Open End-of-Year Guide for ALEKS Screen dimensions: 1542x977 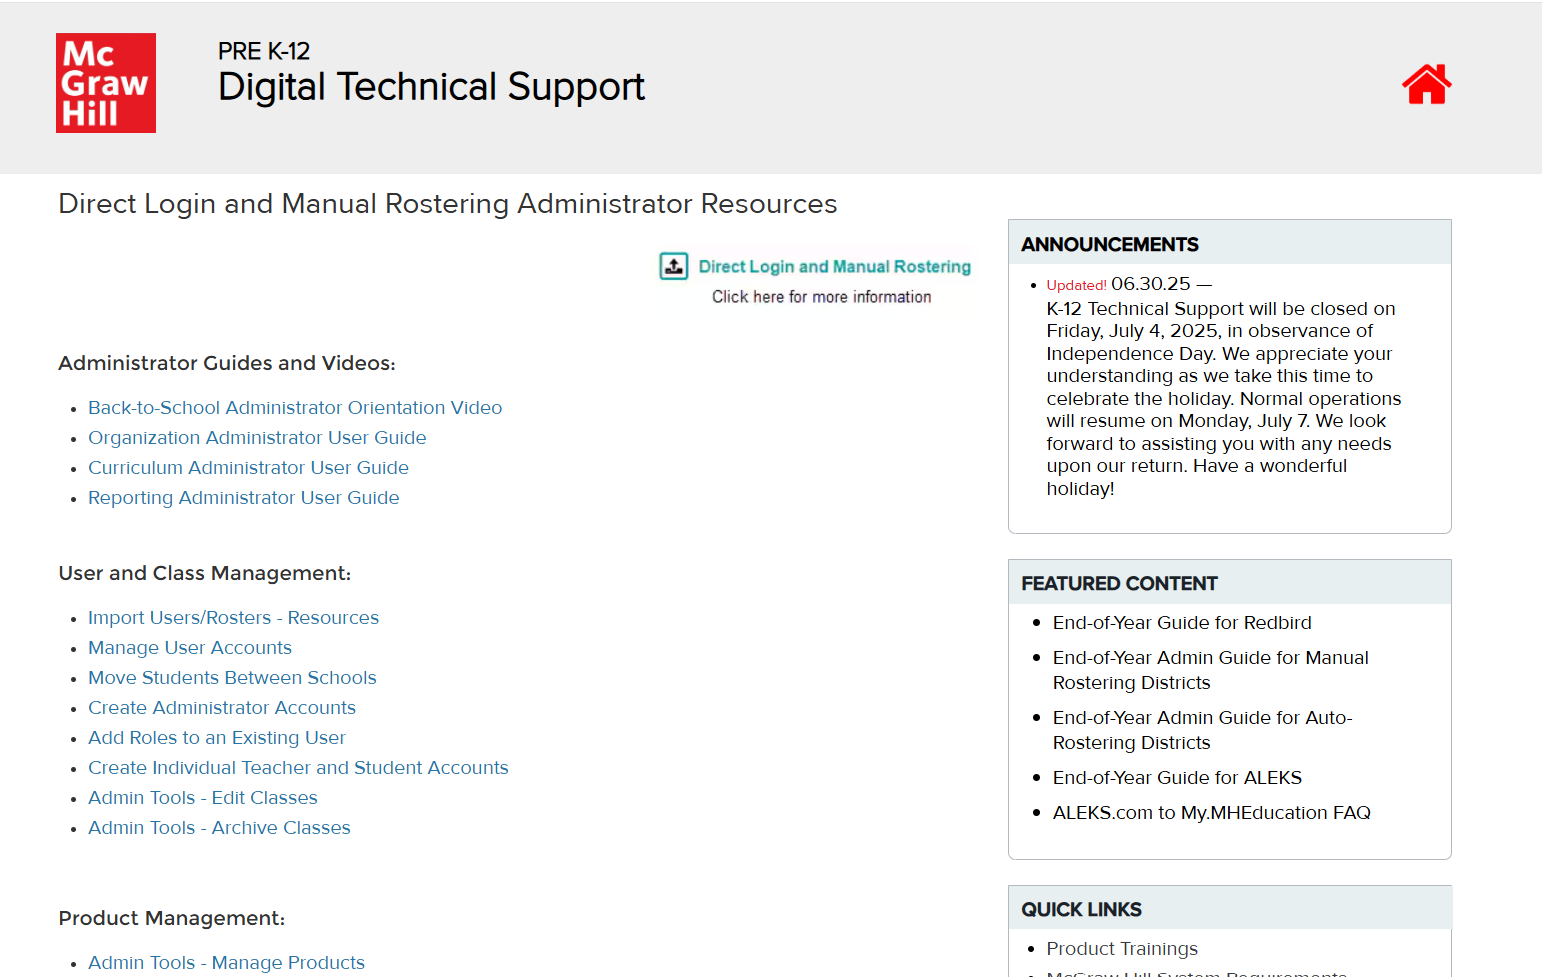pyautogui.click(x=1177, y=778)
